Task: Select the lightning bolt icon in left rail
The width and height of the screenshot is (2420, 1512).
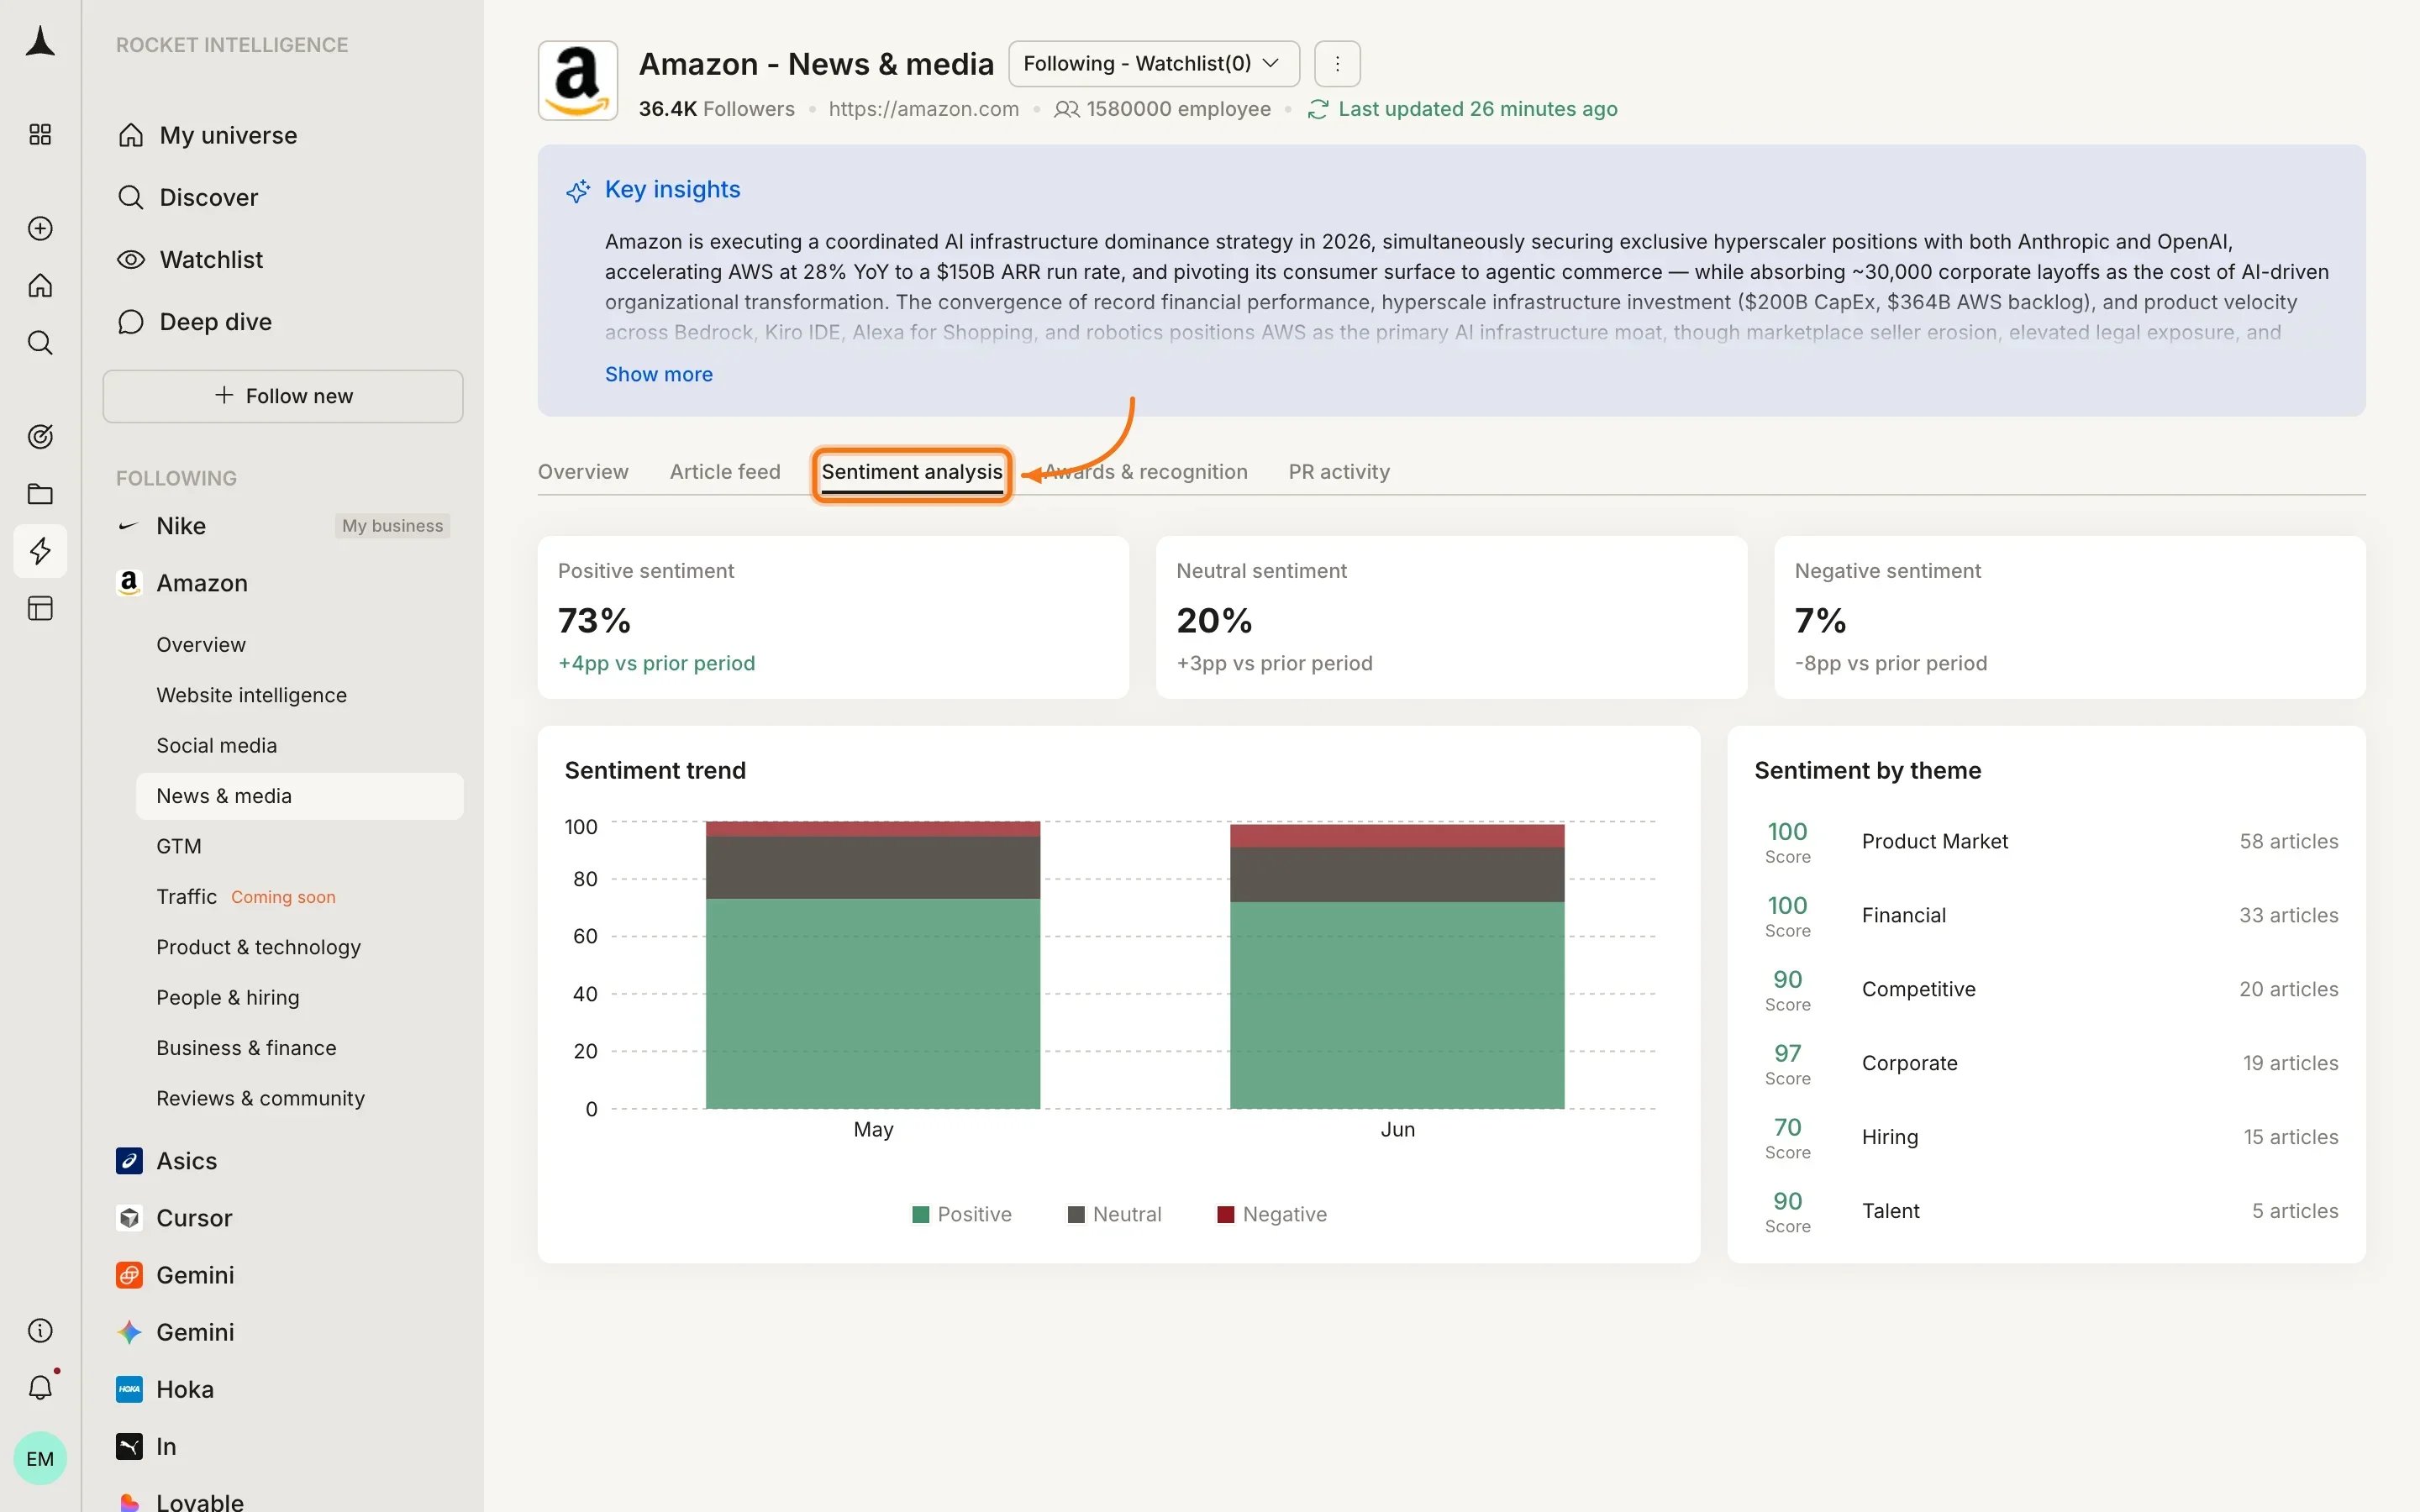Action: (x=40, y=550)
